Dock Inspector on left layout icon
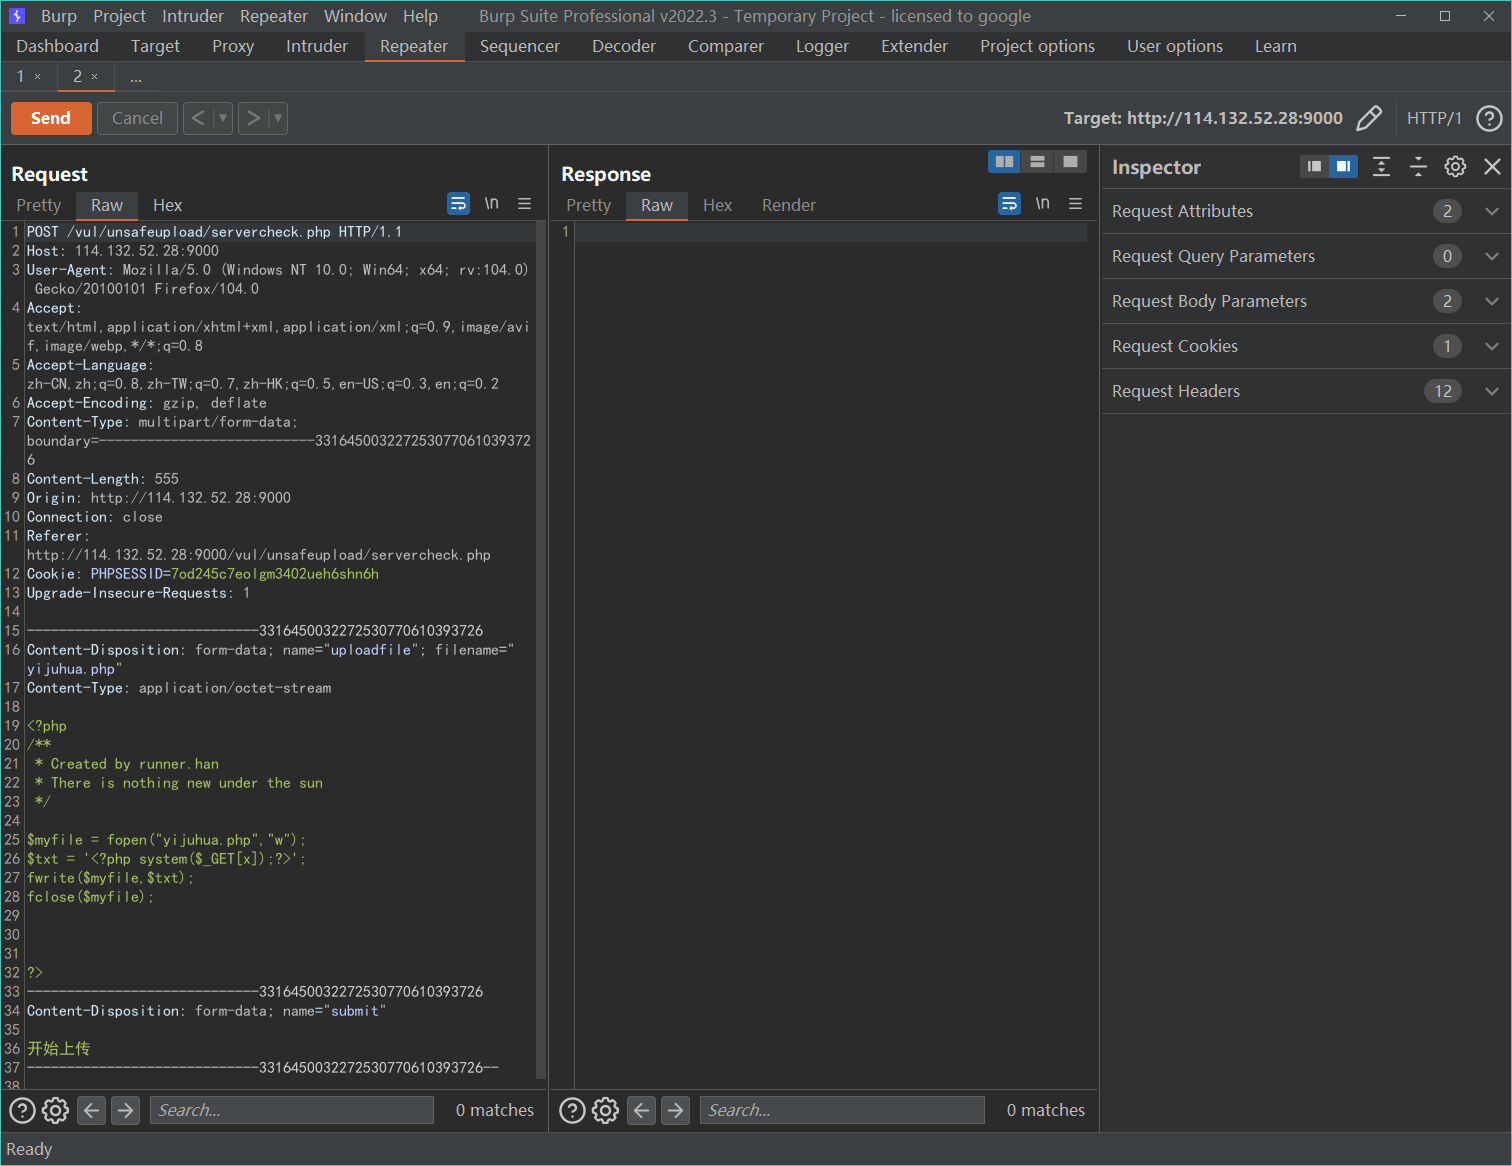The width and height of the screenshot is (1512, 1166). pyautogui.click(x=1314, y=166)
